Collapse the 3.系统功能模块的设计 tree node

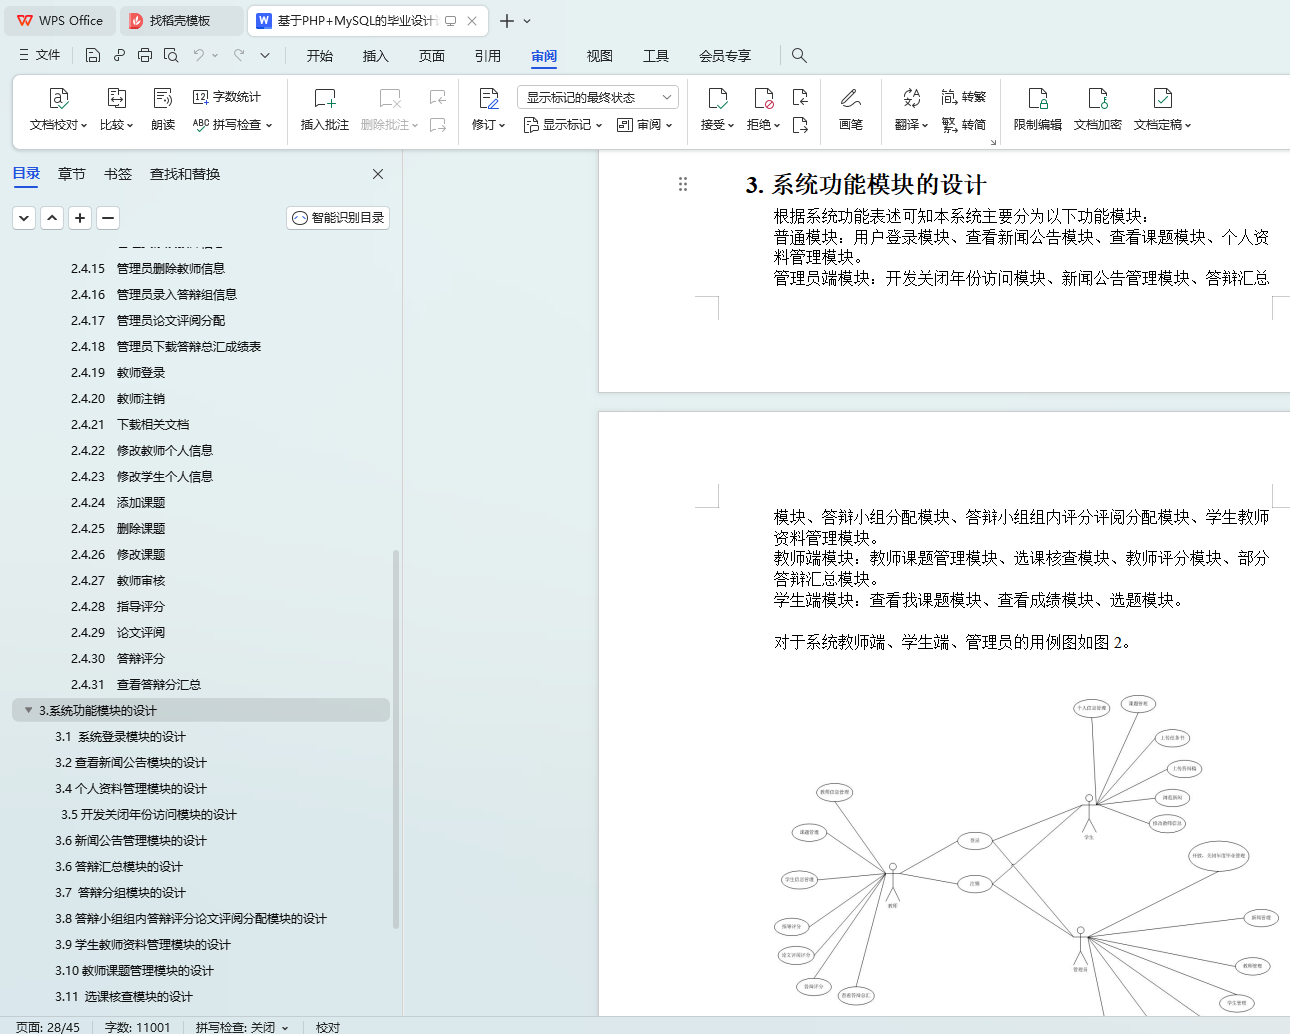coord(28,710)
